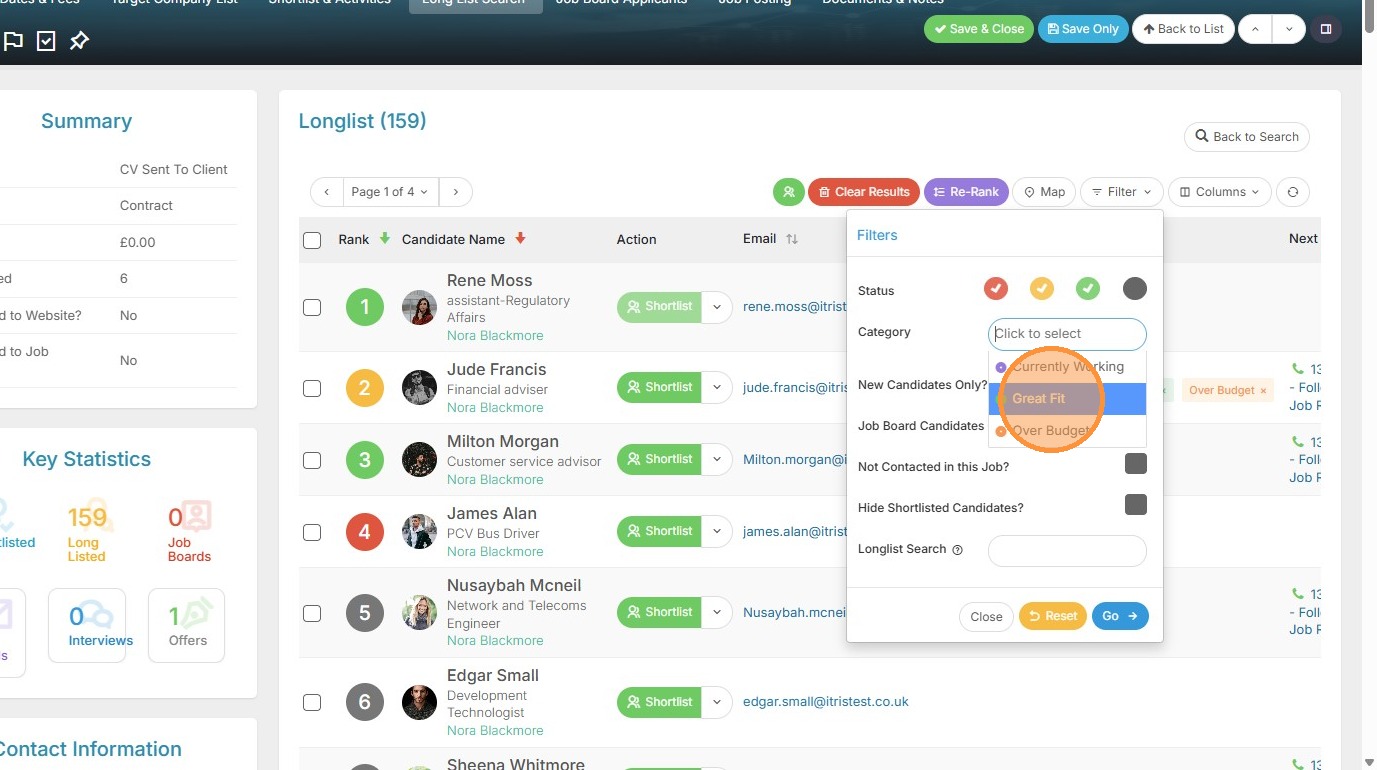The image size is (1377, 770).
Task: Click the Save Only button
Action: 1083,29
